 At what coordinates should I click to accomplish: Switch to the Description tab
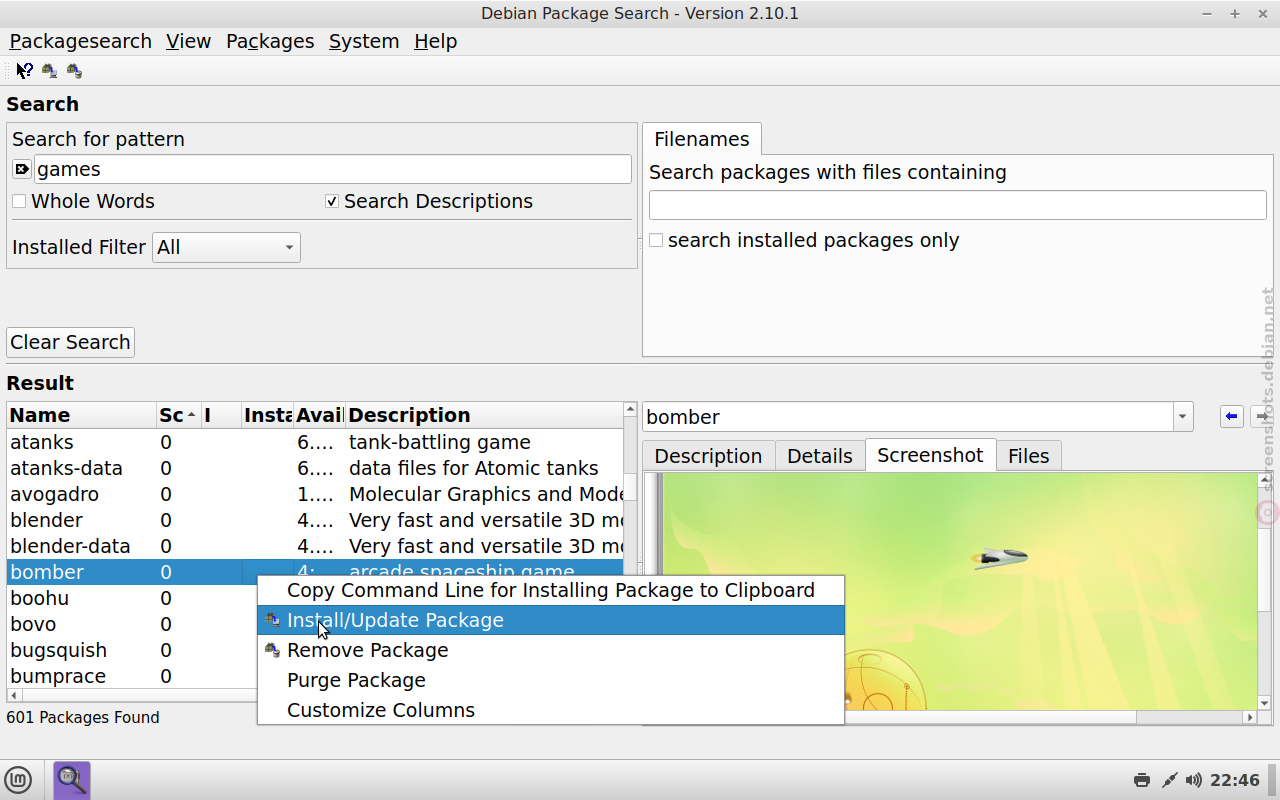708,456
